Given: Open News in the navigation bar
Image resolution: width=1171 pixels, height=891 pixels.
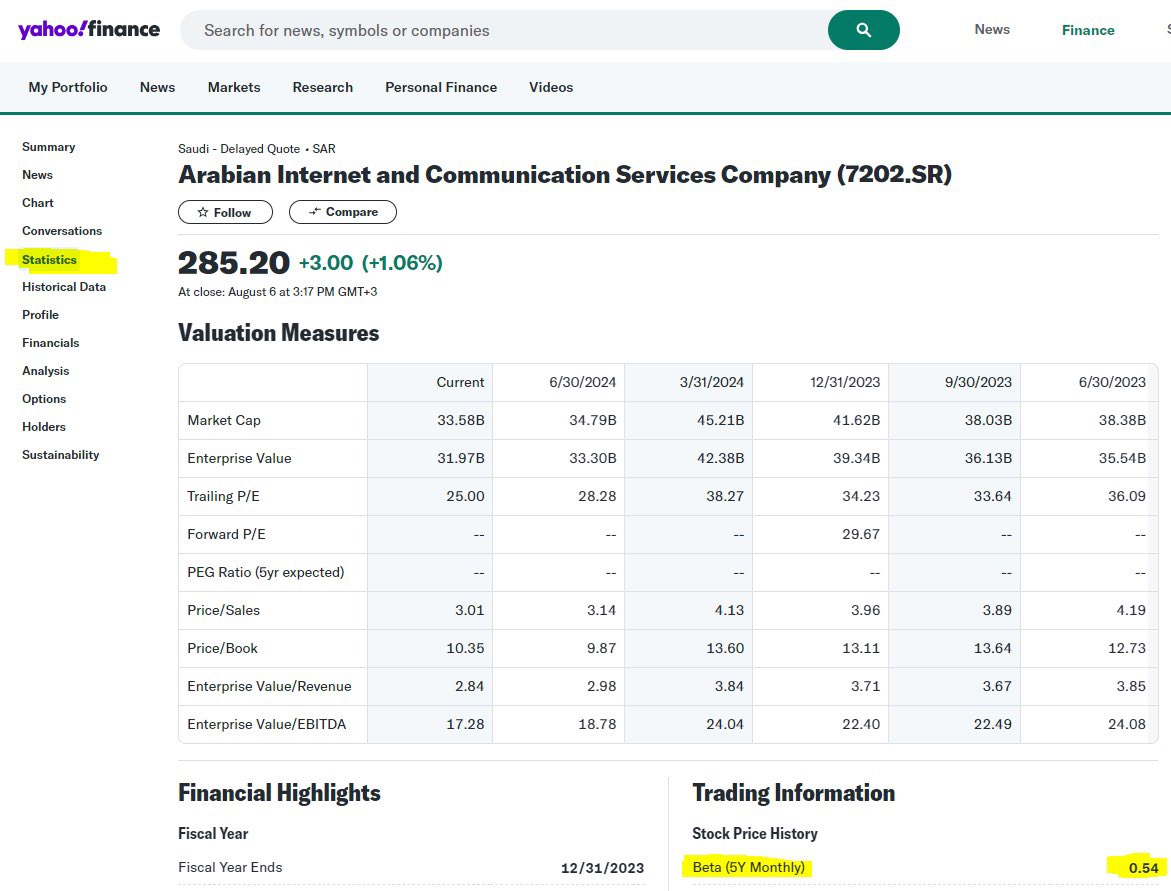Looking at the screenshot, I should click(x=158, y=87).
